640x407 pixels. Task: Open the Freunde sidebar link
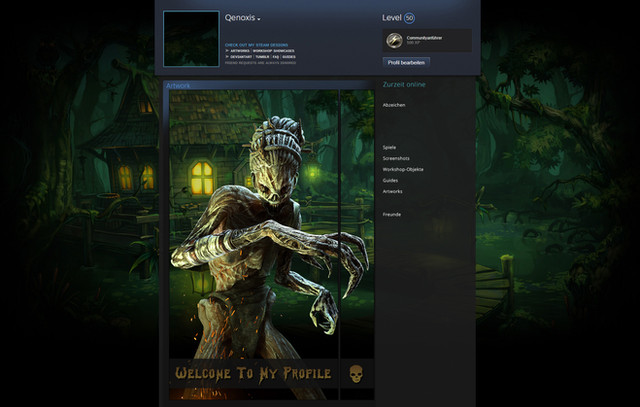click(391, 214)
